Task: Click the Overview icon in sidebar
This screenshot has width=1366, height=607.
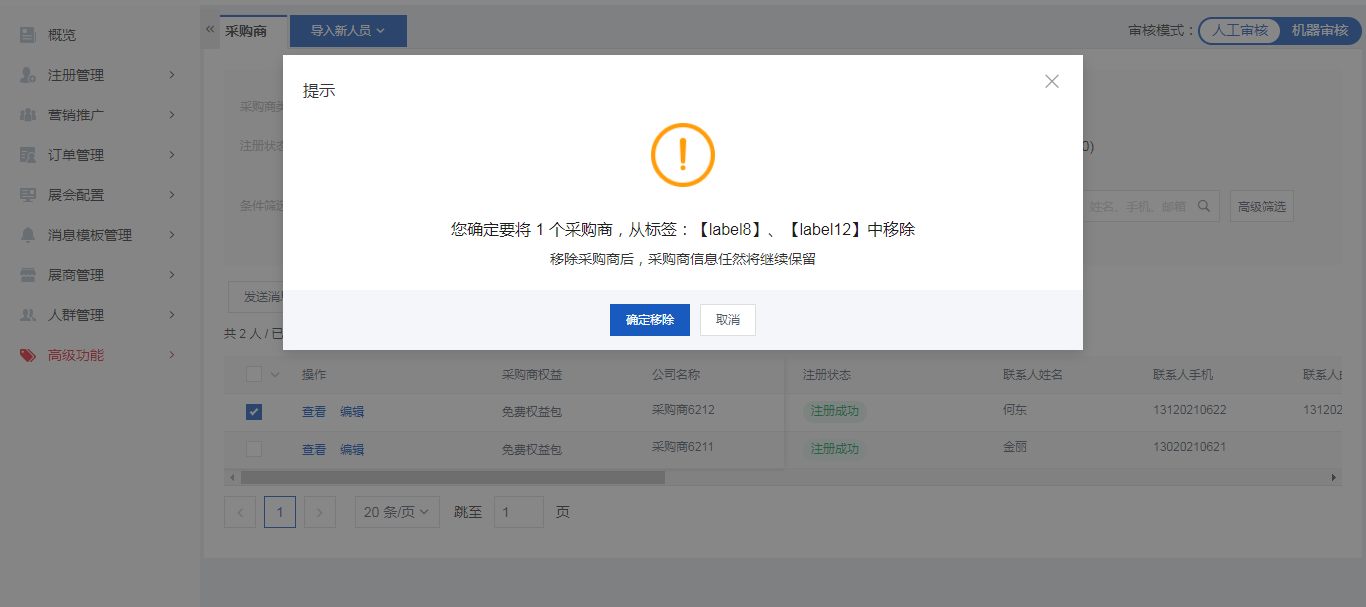Action: click(x=28, y=35)
